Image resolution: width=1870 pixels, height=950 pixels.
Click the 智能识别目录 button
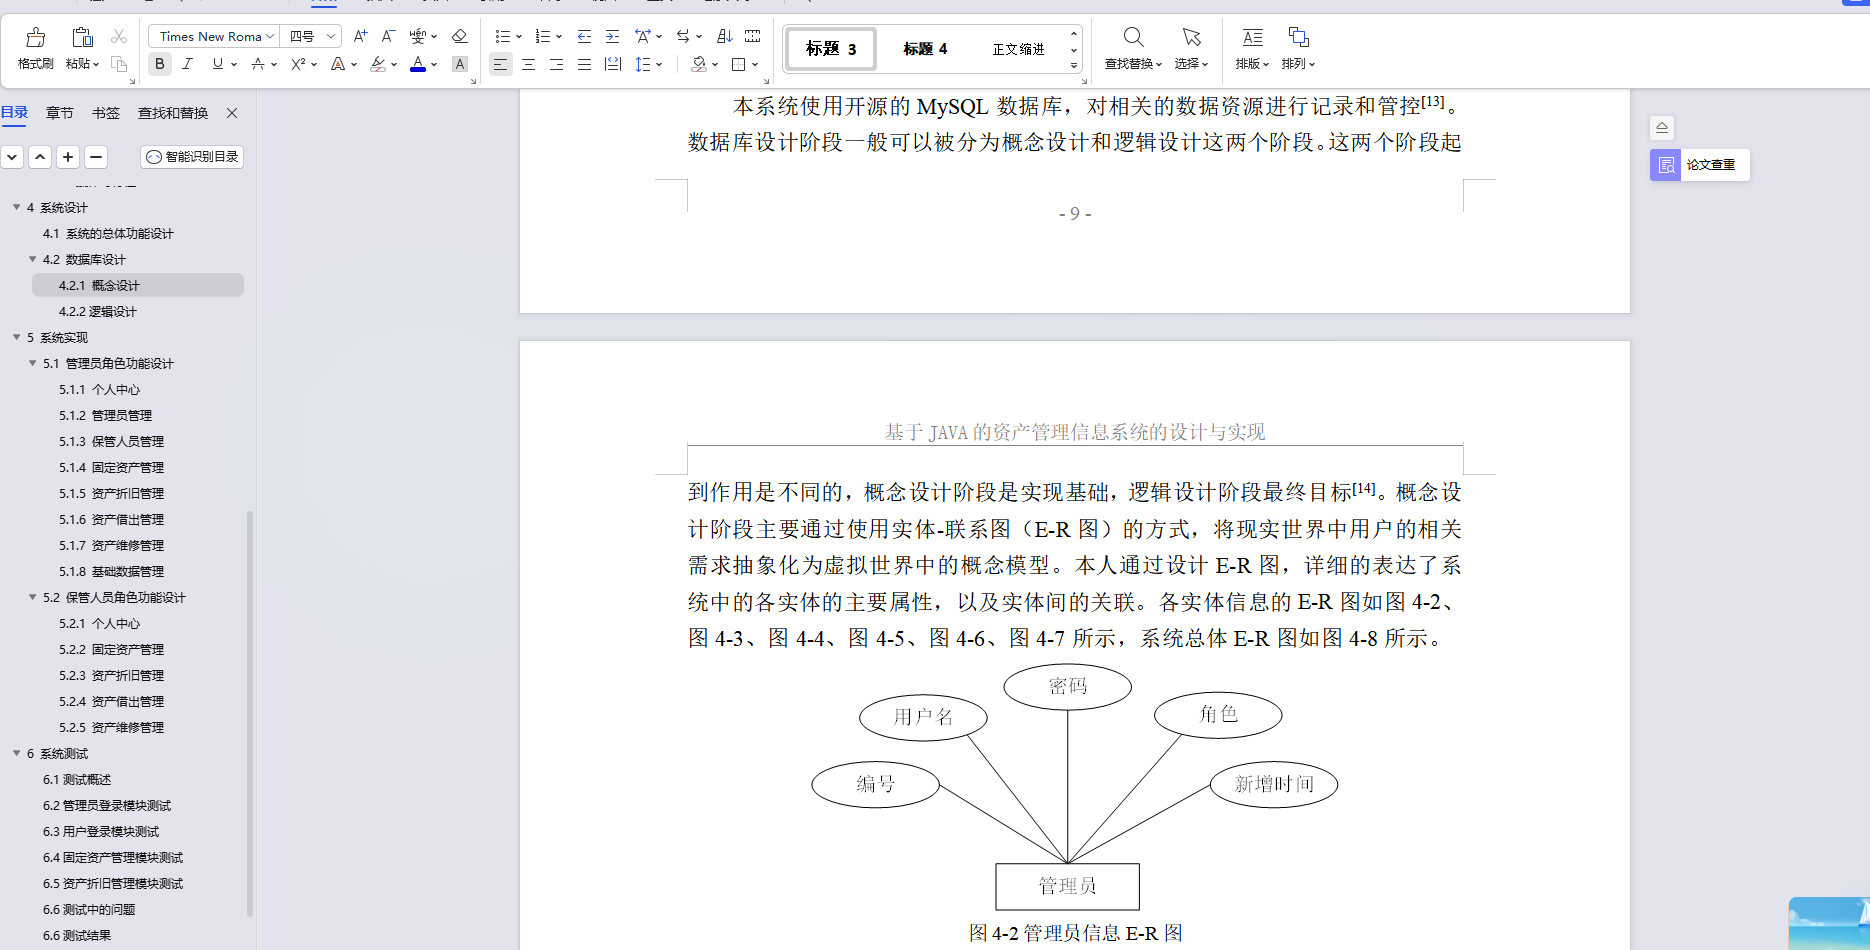pos(192,157)
